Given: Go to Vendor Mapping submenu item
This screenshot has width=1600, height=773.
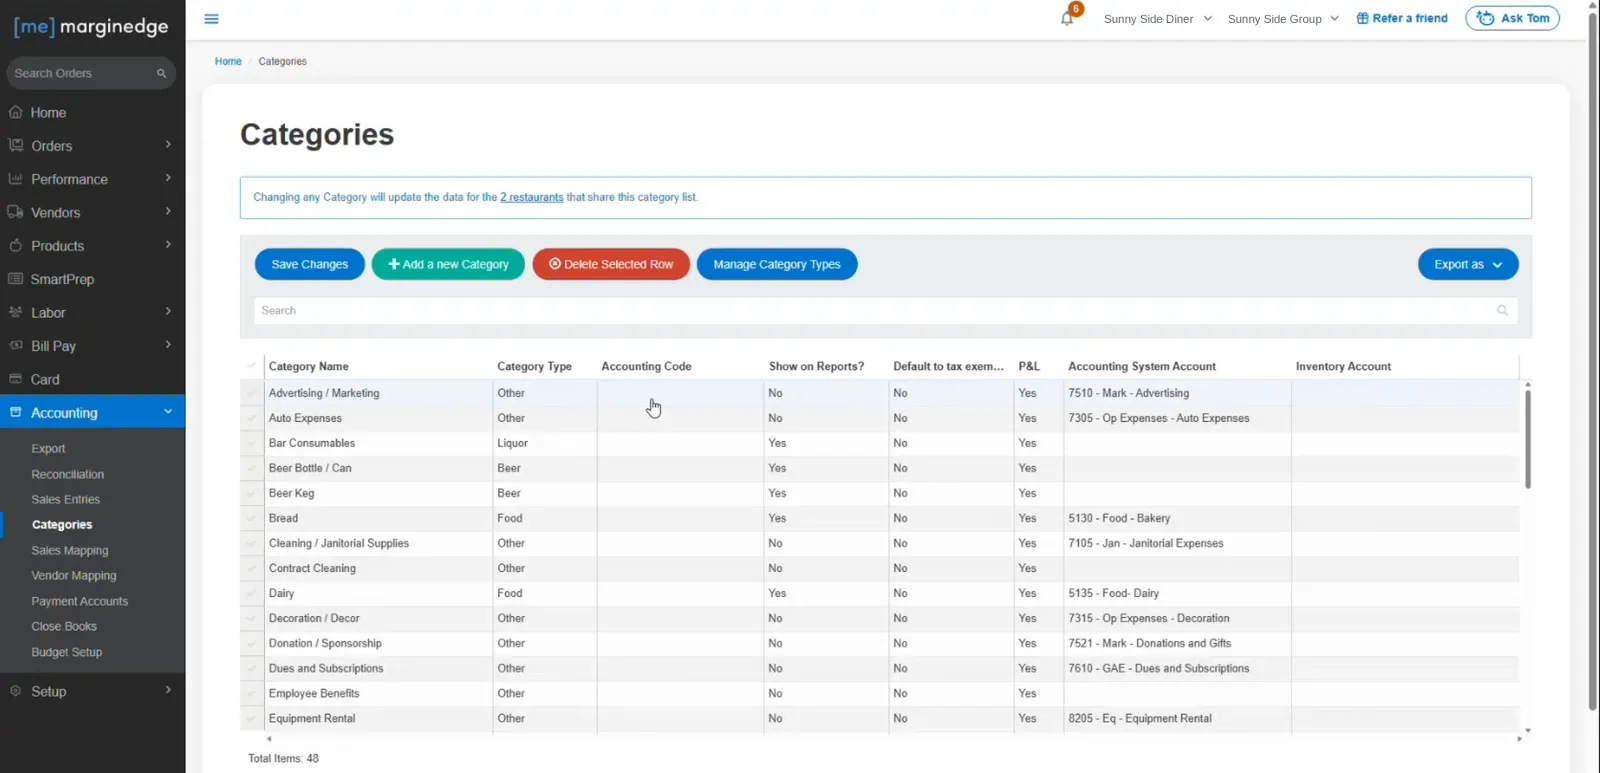Looking at the screenshot, I should pos(74,576).
